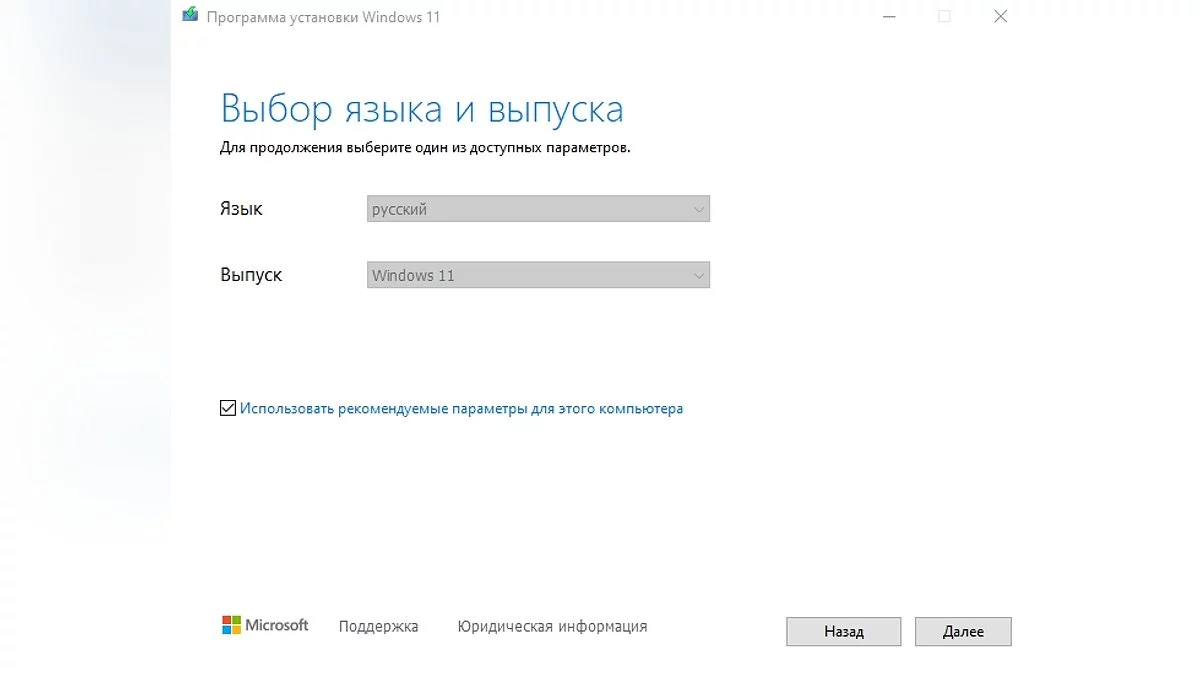Open the language combo box showing 'русский'
Screen dimensions: 1200x675
[538, 209]
